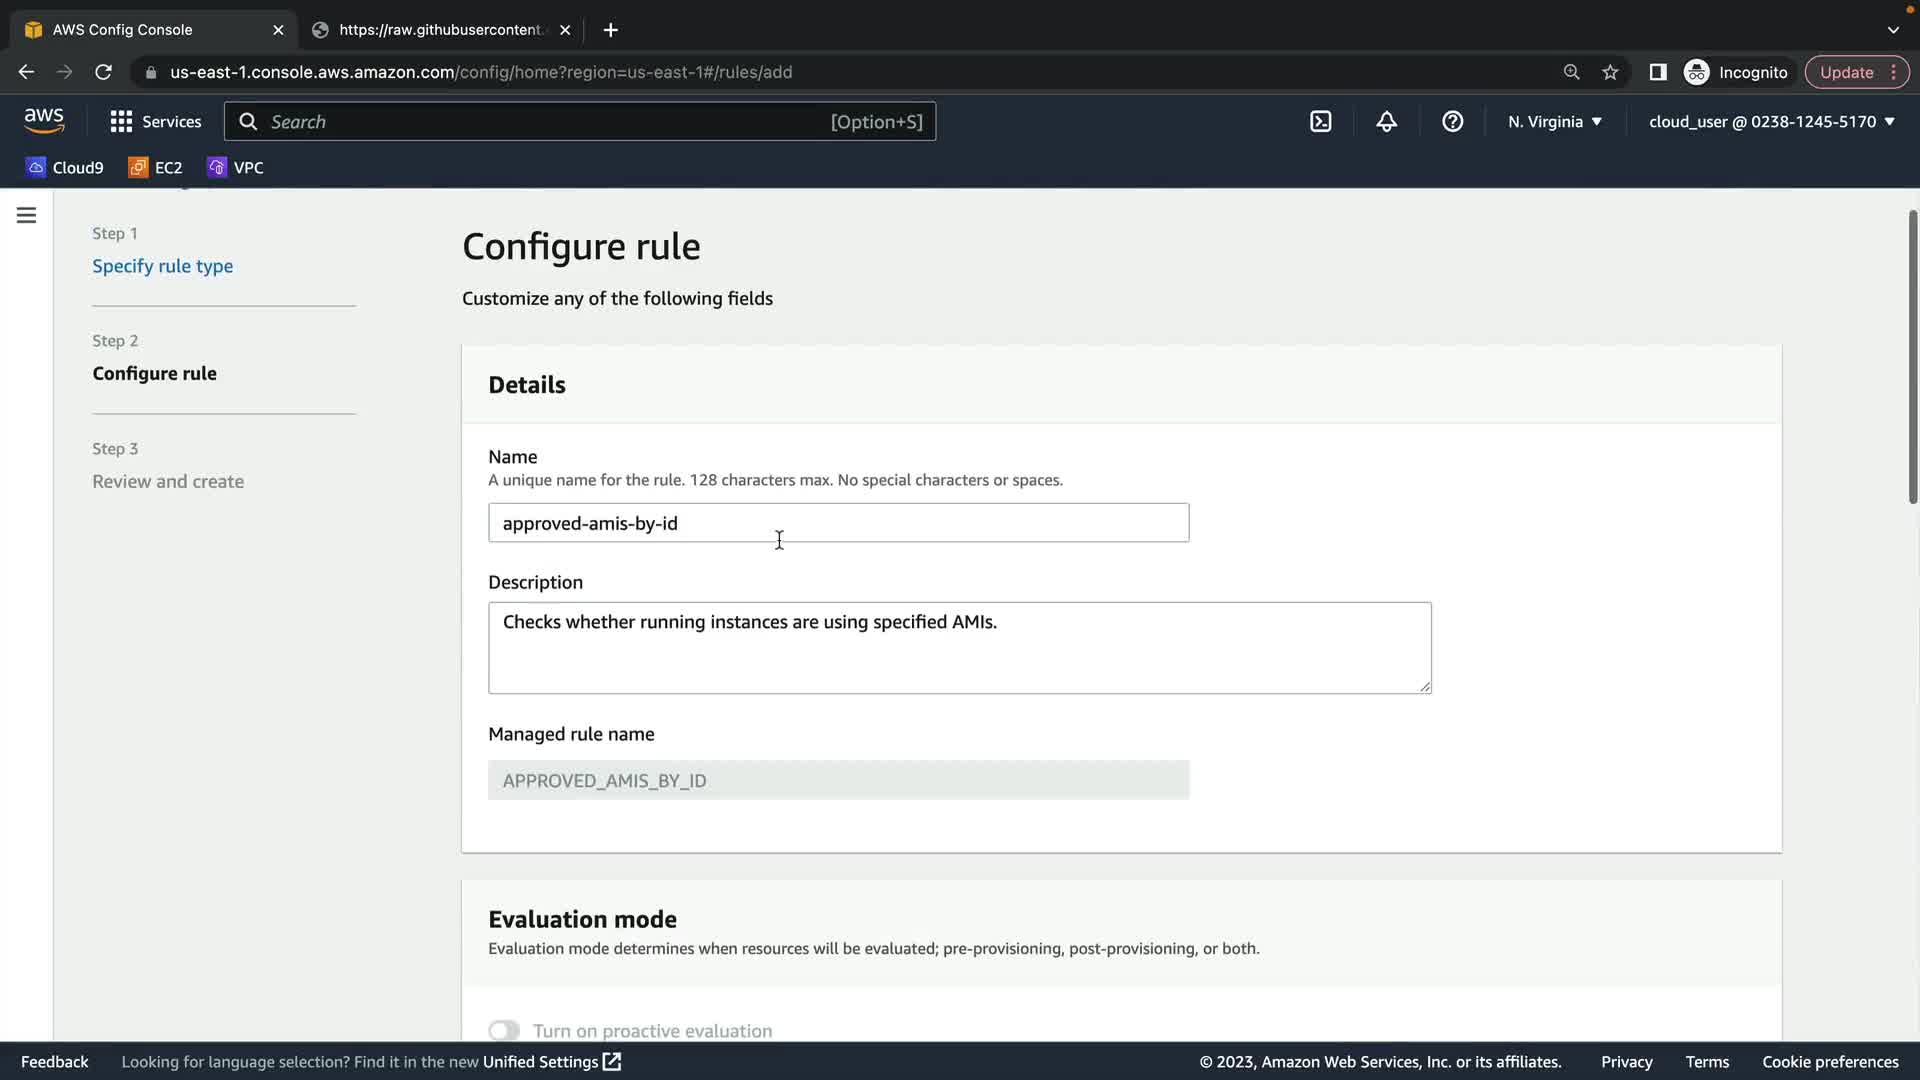Expand the cloud_user account dropdown

pos(1771,122)
